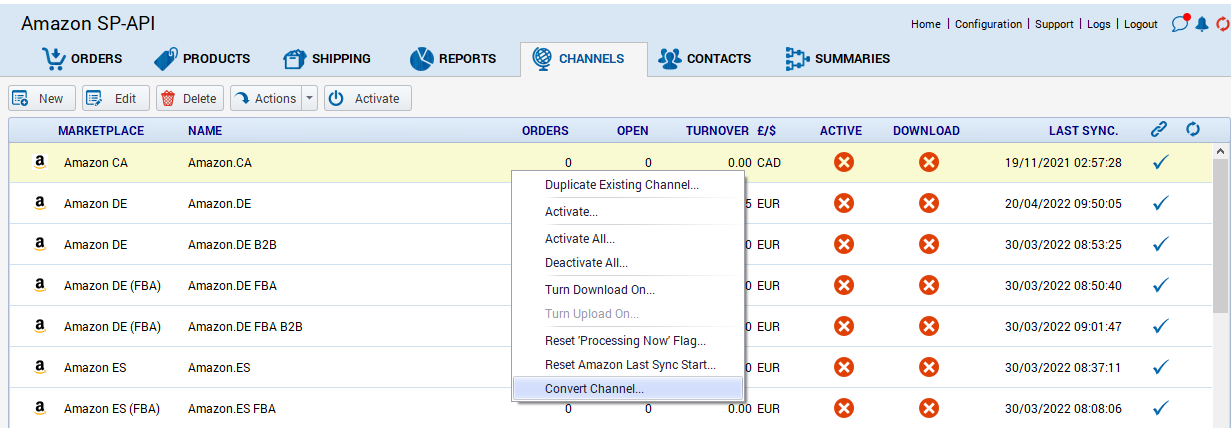Click last sync 20/04/2022 09:50:05
Image resolution: width=1231 pixels, height=428 pixels.
coord(1063,203)
